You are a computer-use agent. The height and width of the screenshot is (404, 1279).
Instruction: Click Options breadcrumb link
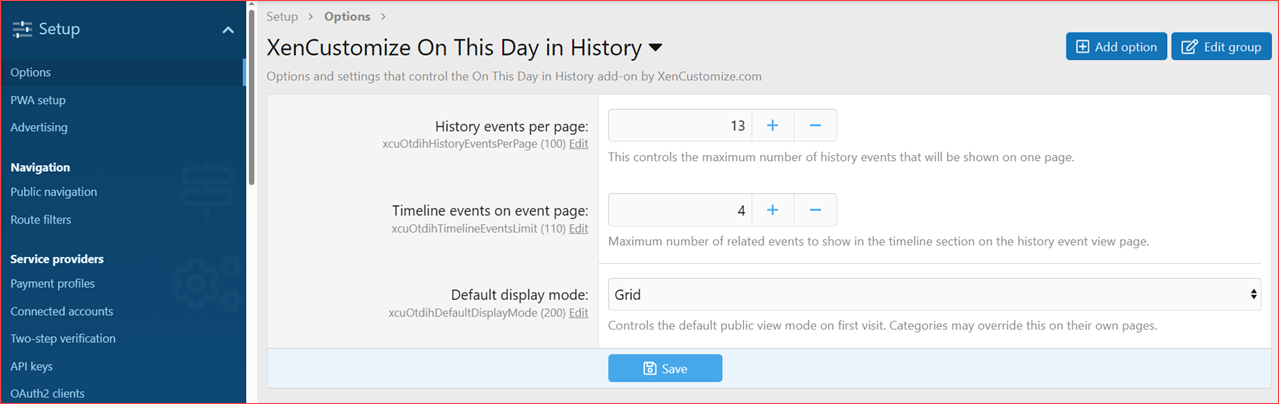point(347,16)
